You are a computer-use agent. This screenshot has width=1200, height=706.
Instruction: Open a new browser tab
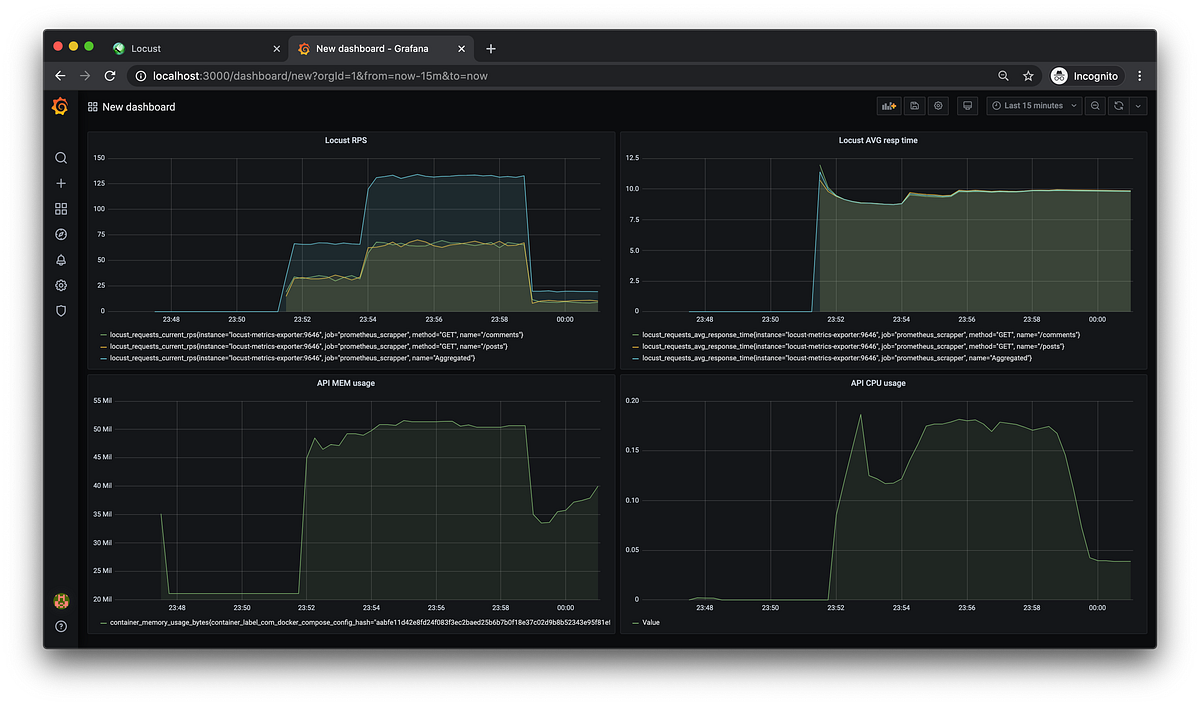pyautogui.click(x=491, y=48)
